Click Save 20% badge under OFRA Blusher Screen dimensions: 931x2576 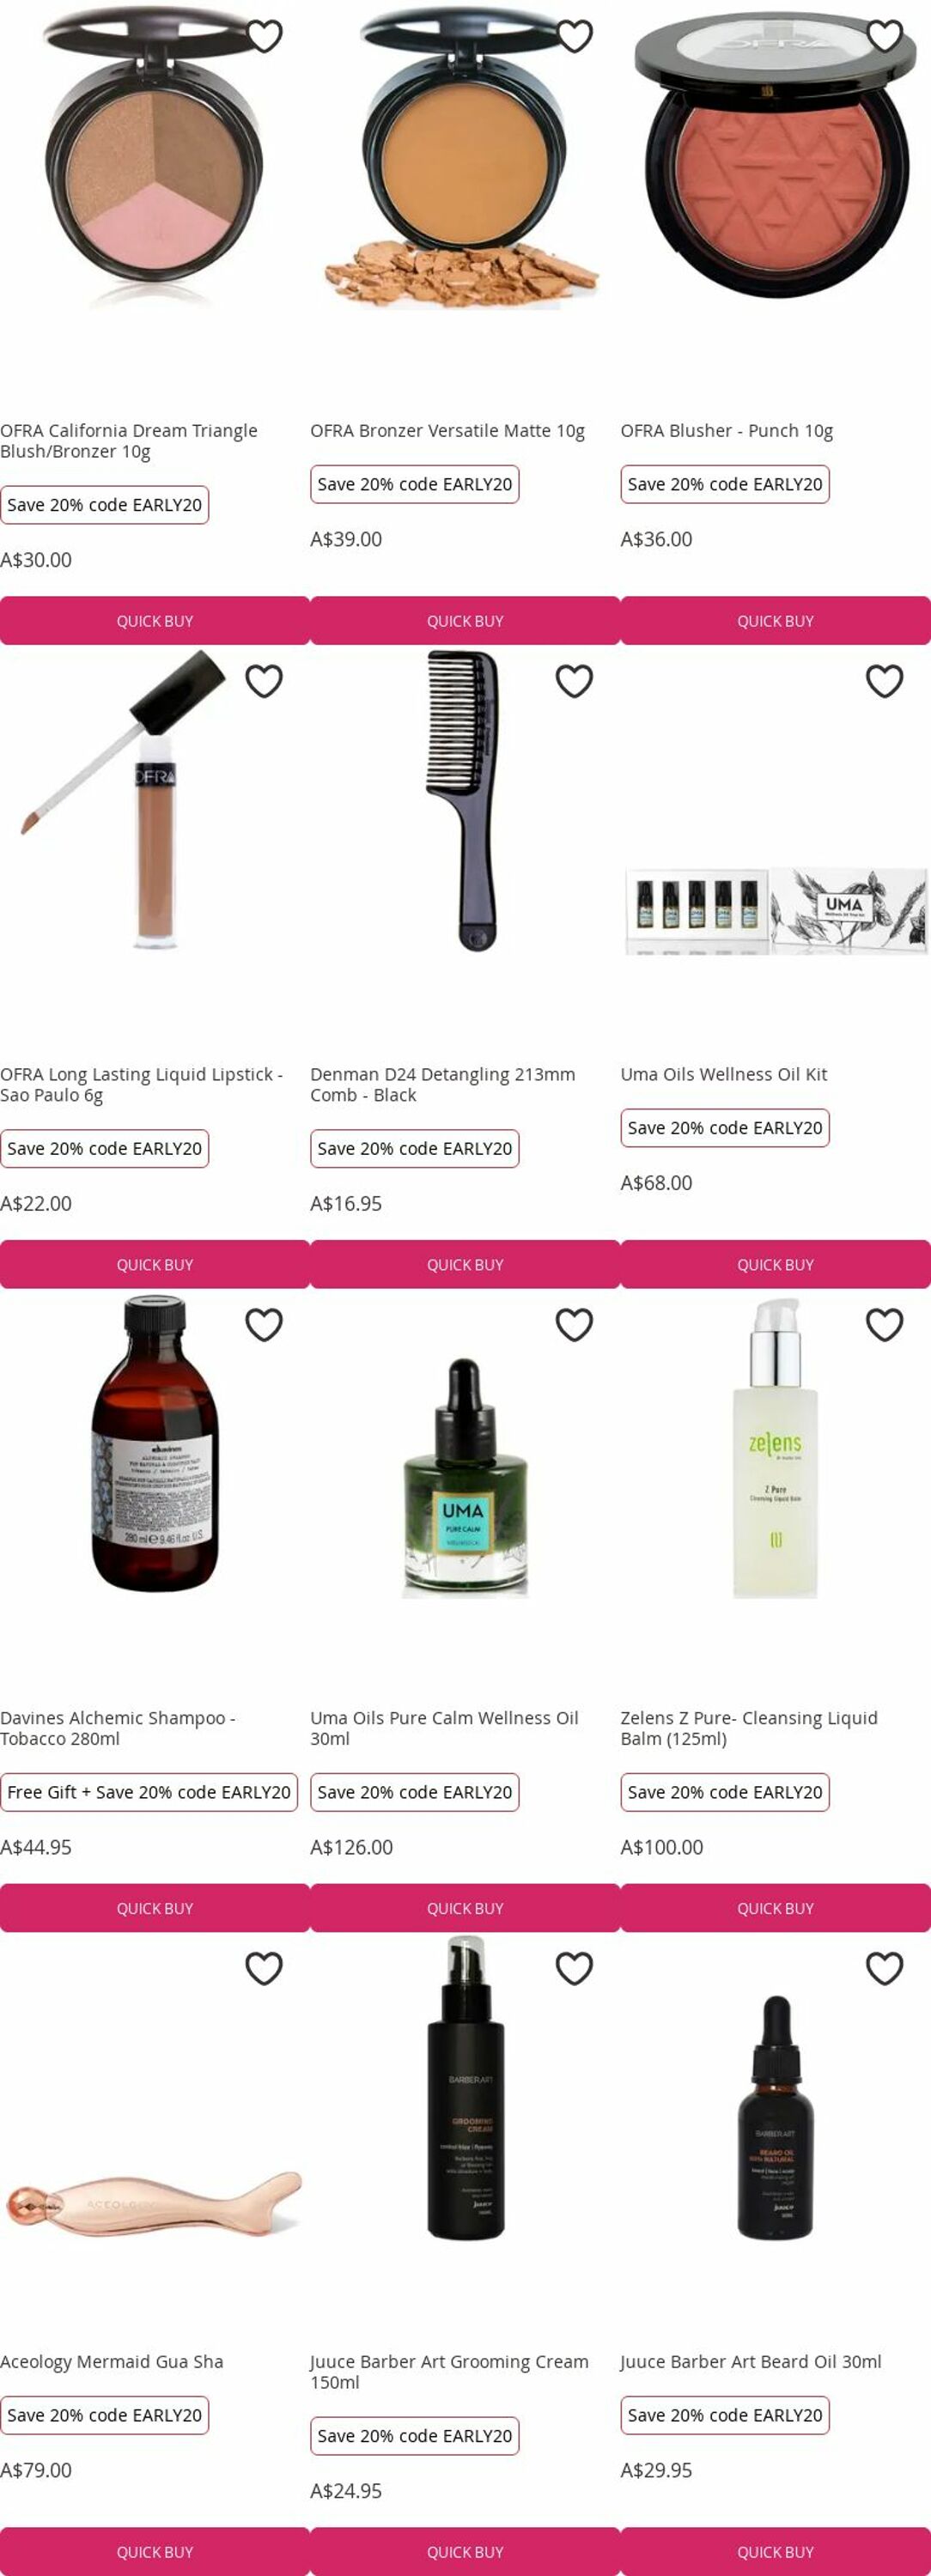pos(725,484)
